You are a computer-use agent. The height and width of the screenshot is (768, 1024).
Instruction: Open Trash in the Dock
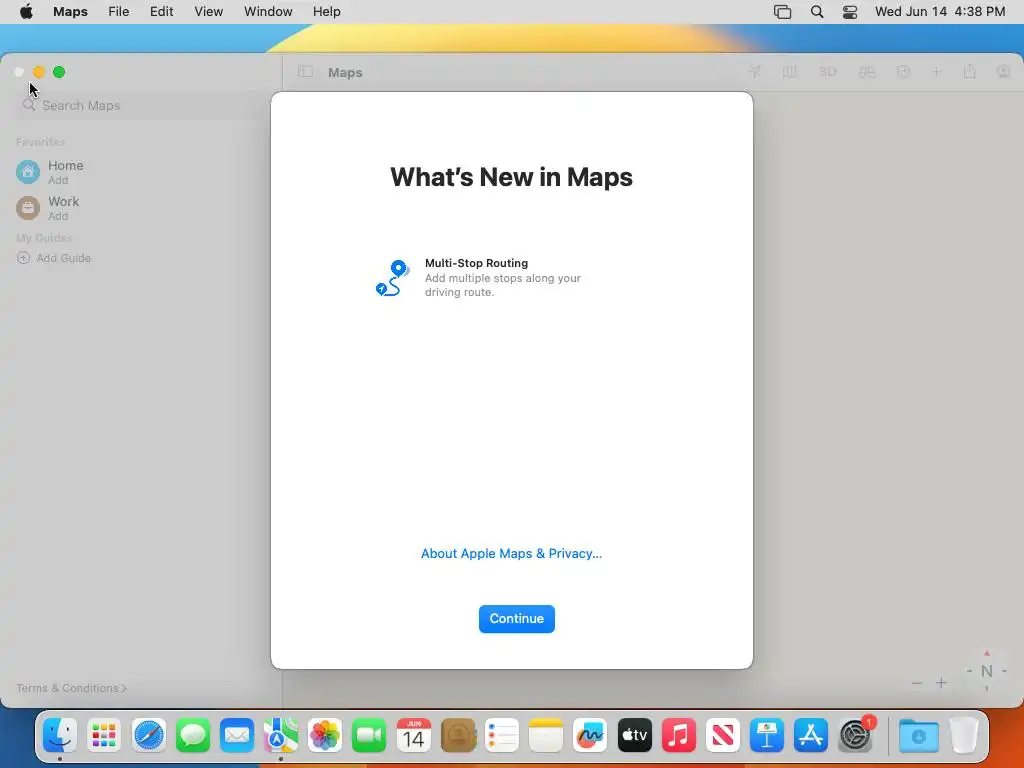[964, 736]
